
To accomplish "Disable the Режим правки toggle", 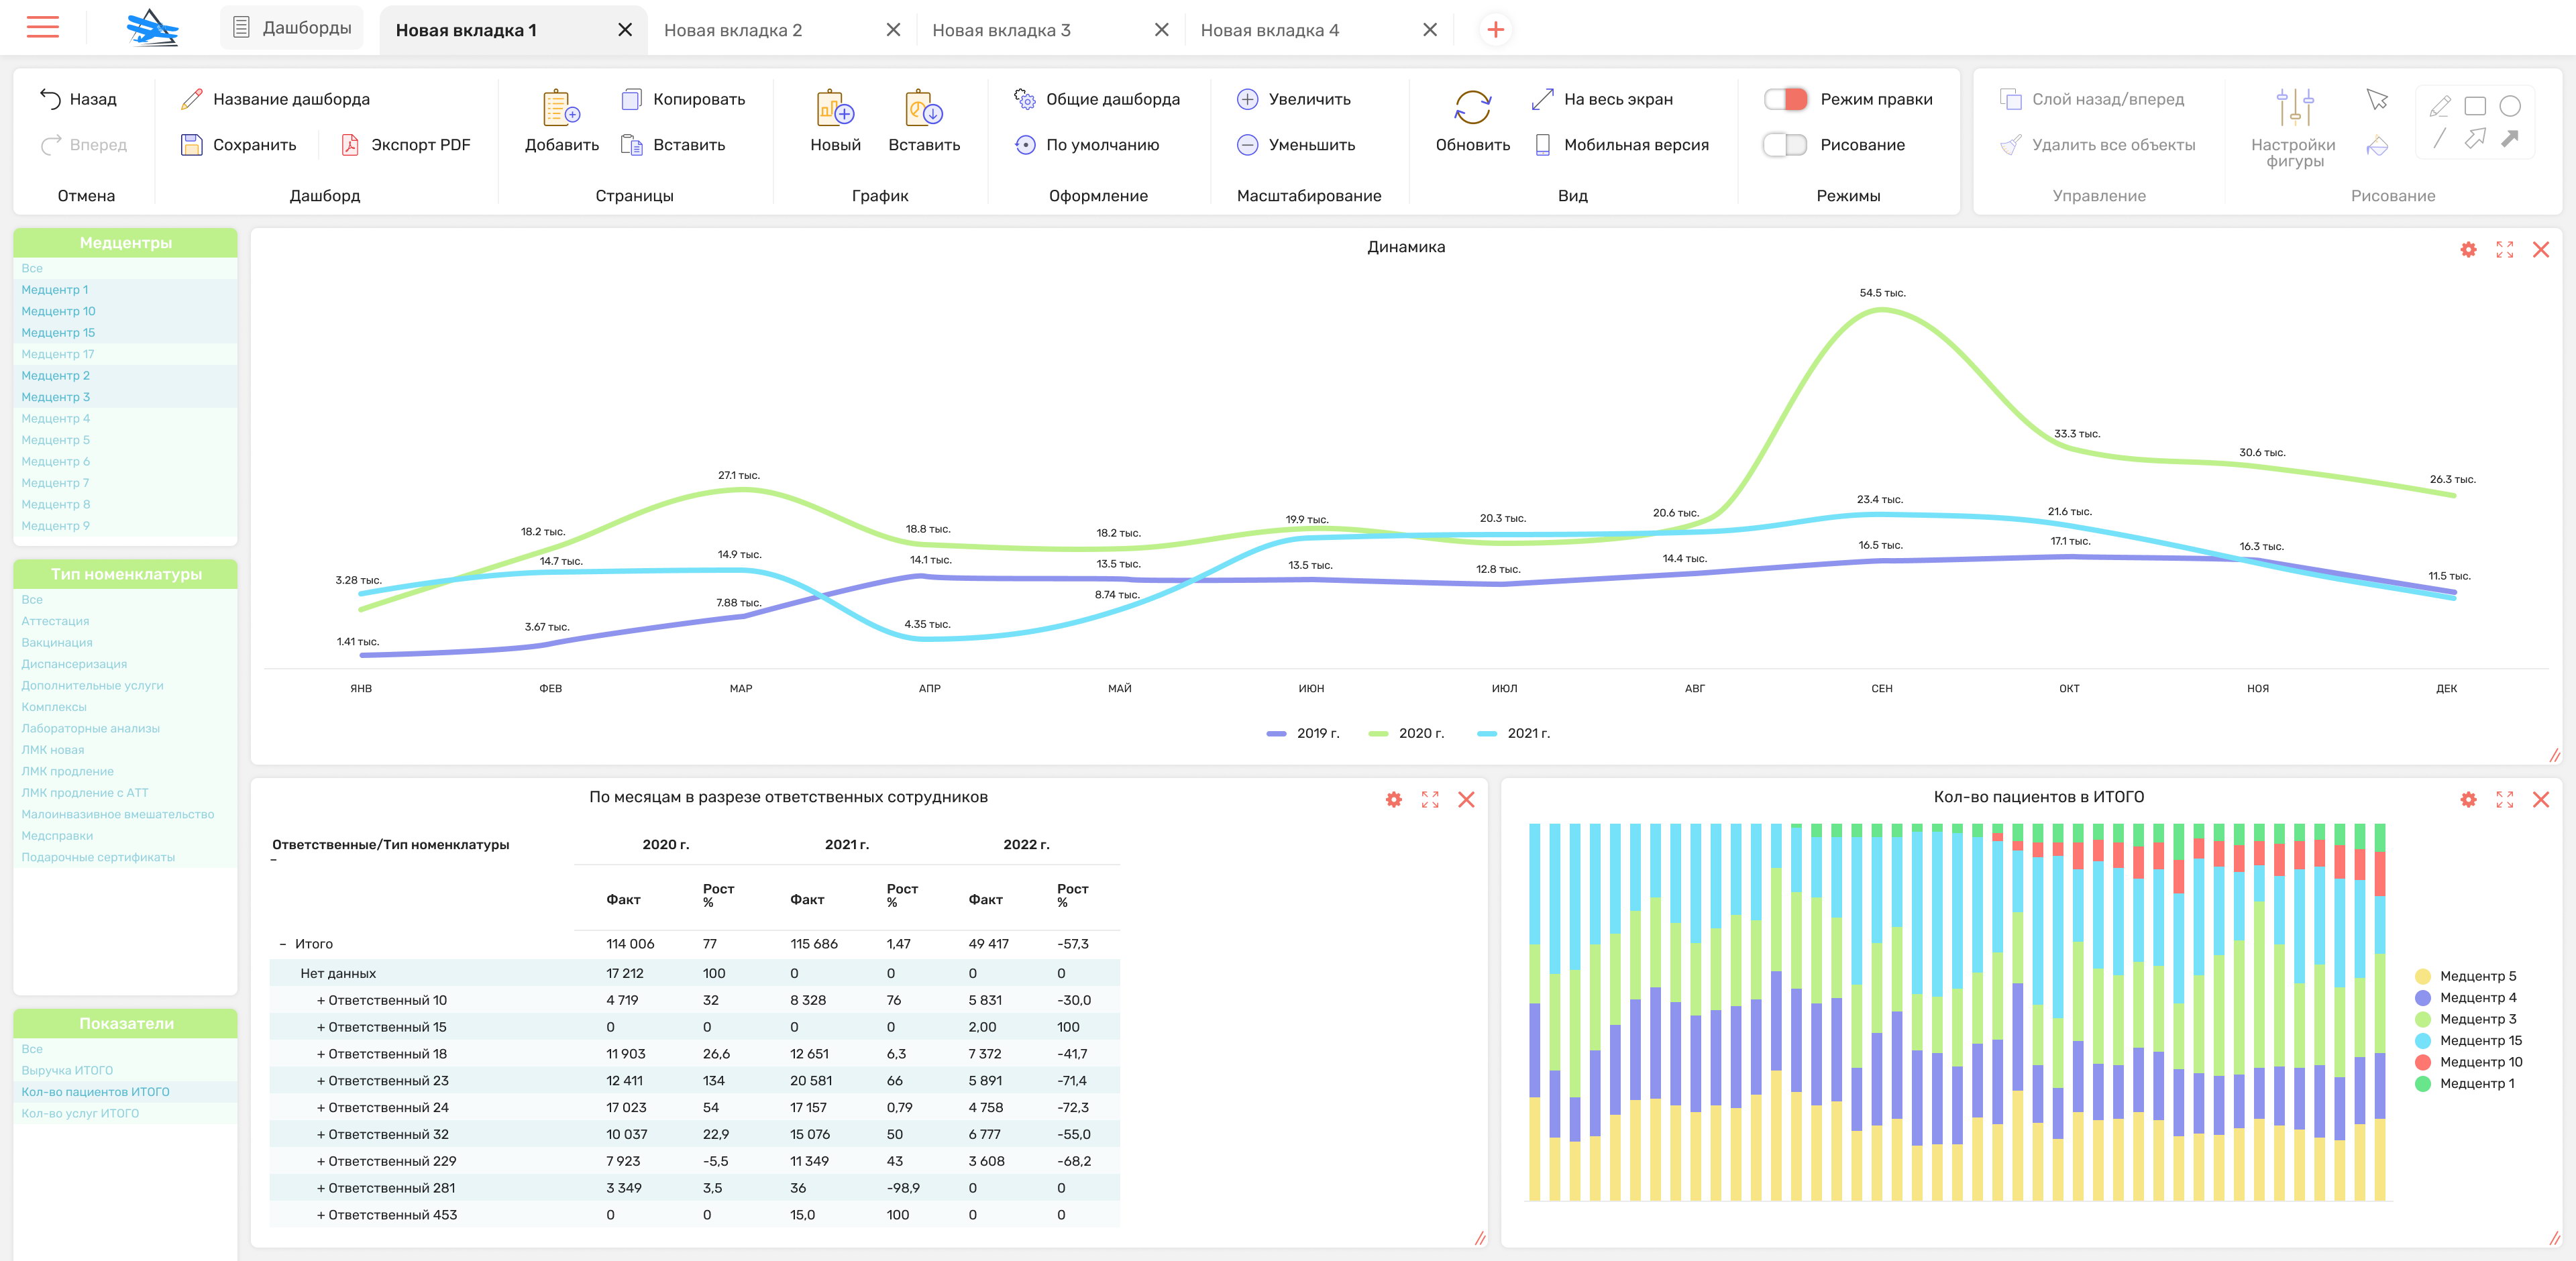I will (x=1785, y=99).
